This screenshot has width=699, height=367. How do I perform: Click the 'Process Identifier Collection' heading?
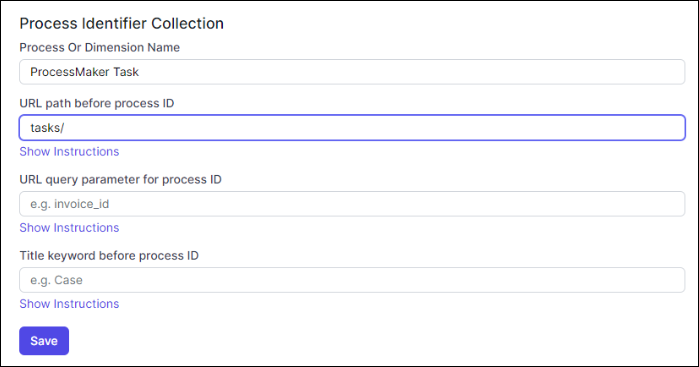pyautogui.click(x=121, y=24)
